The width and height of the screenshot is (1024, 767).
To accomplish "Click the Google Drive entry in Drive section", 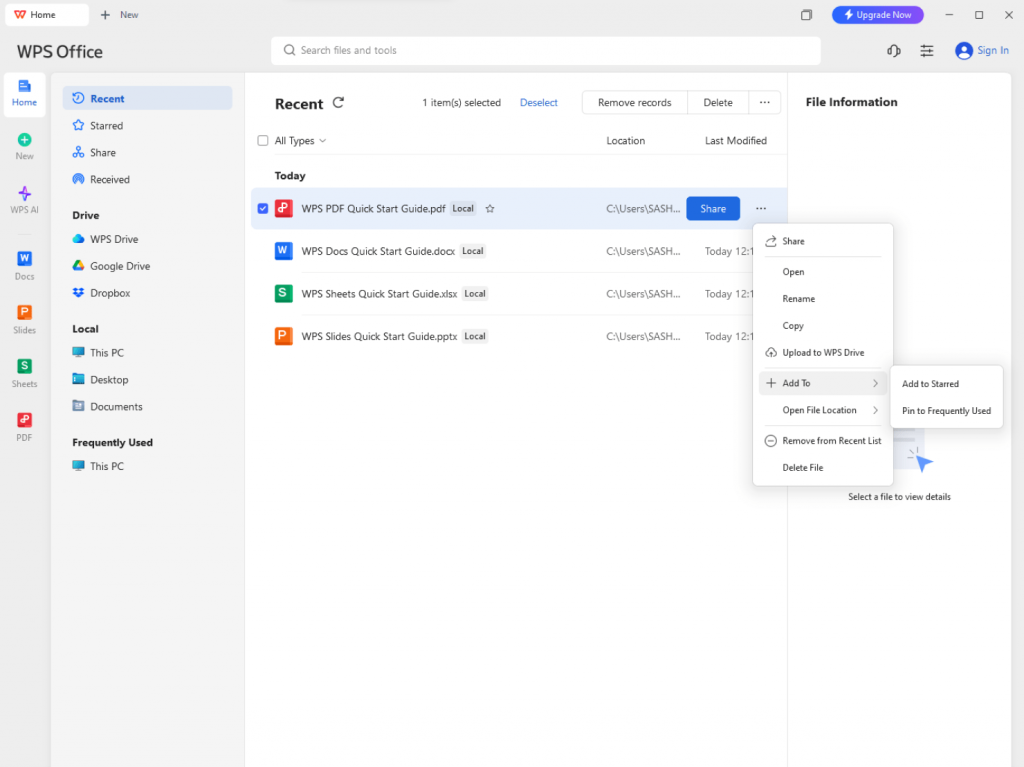I will [119, 266].
